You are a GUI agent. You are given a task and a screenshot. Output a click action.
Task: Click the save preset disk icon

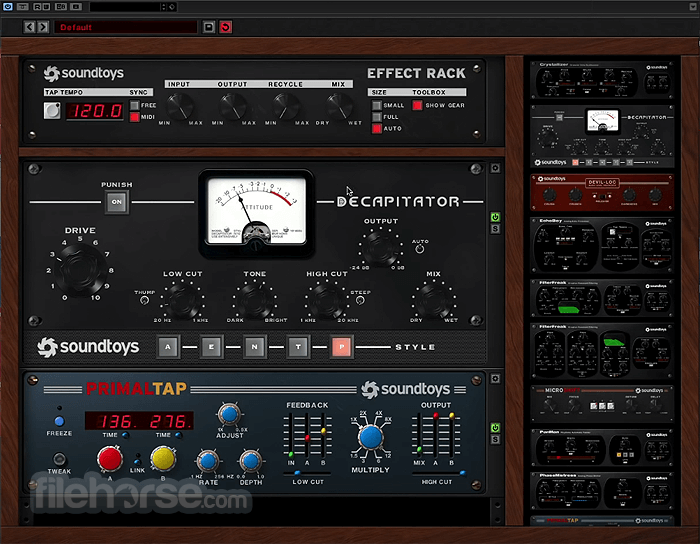point(208,27)
